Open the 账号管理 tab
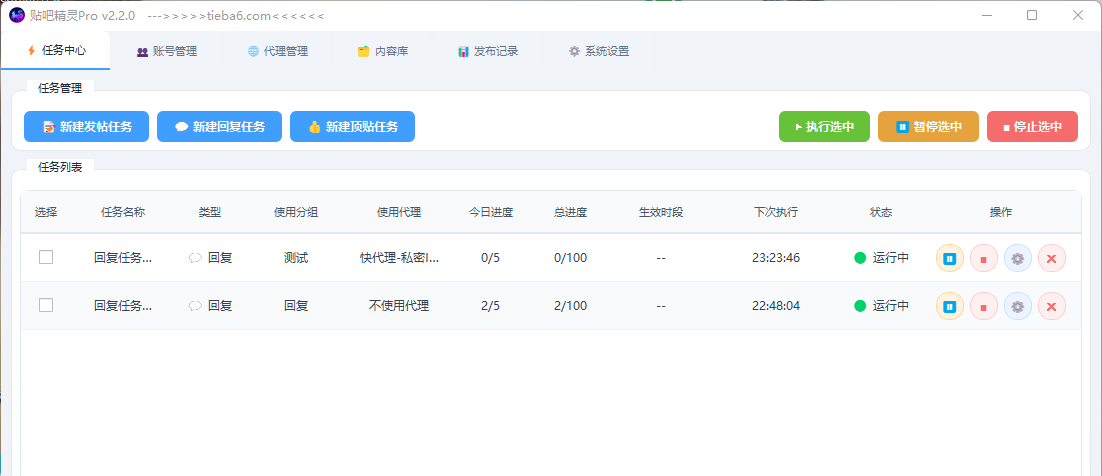1102x476 pixels. coord(167,51)
